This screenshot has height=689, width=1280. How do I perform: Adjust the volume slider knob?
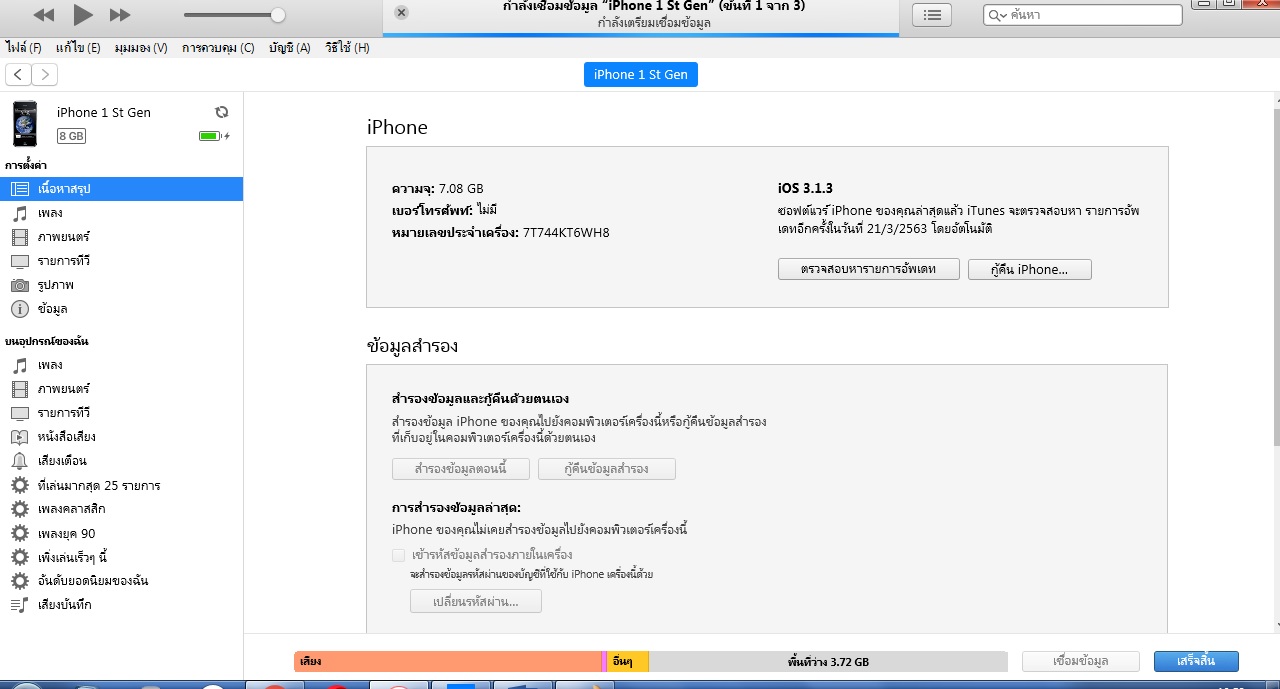[x=278, y=15]
